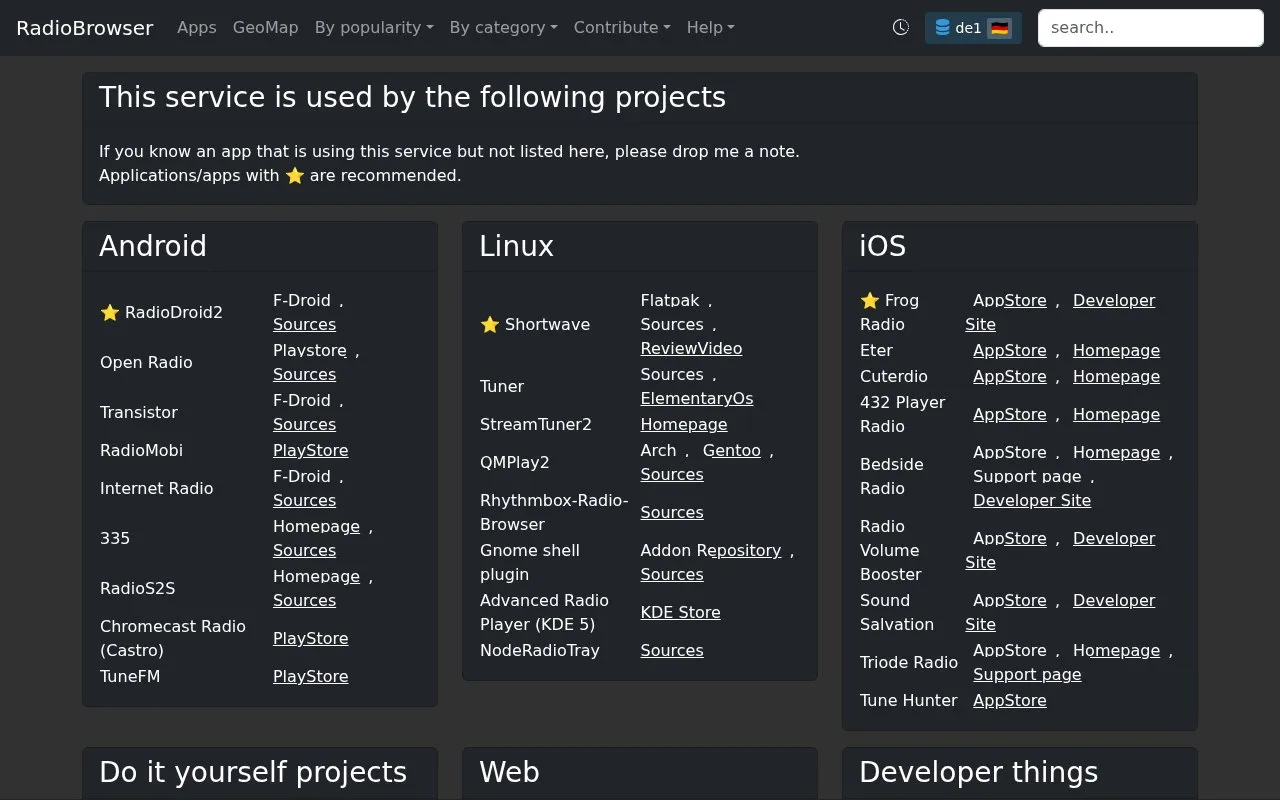This screenshot has width=1280, height=800.
Task: Open AppStore link for Tune Hunter
Action: point(1010,701)
